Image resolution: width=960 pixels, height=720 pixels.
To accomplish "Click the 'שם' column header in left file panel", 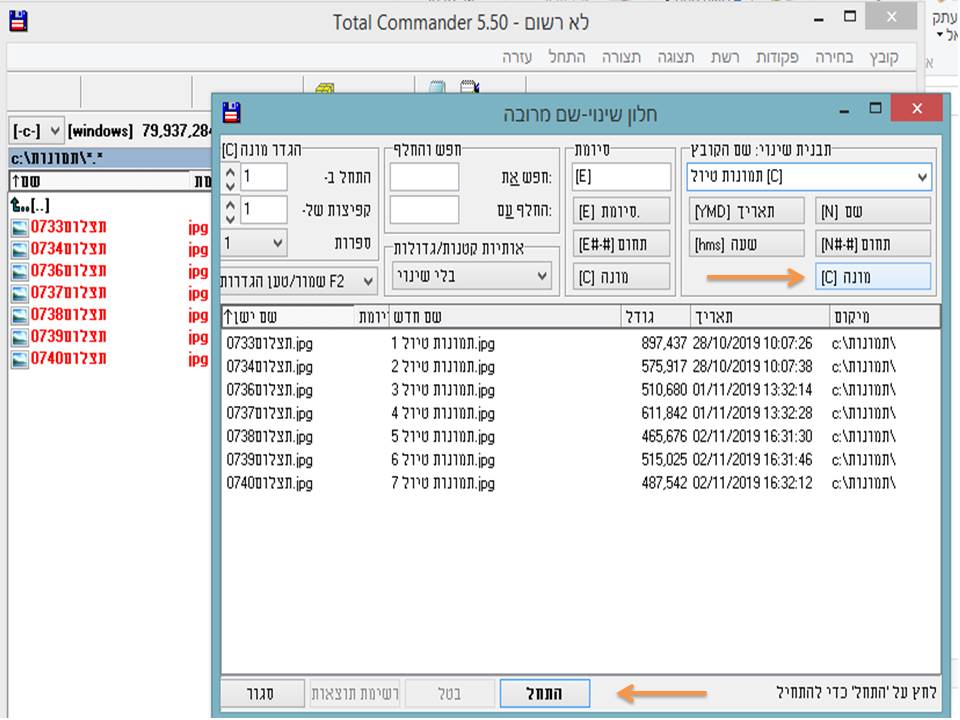I will 101,181.
